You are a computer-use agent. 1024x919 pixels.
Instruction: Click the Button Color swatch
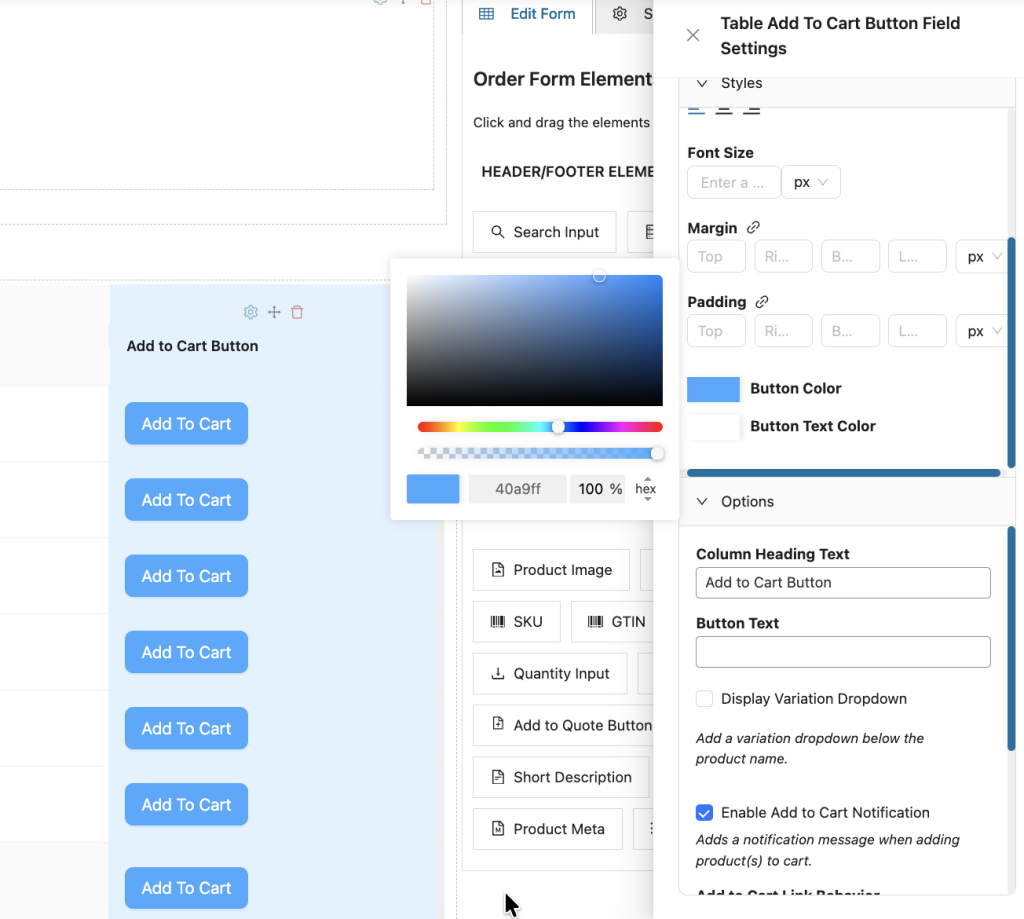[713, 389]
